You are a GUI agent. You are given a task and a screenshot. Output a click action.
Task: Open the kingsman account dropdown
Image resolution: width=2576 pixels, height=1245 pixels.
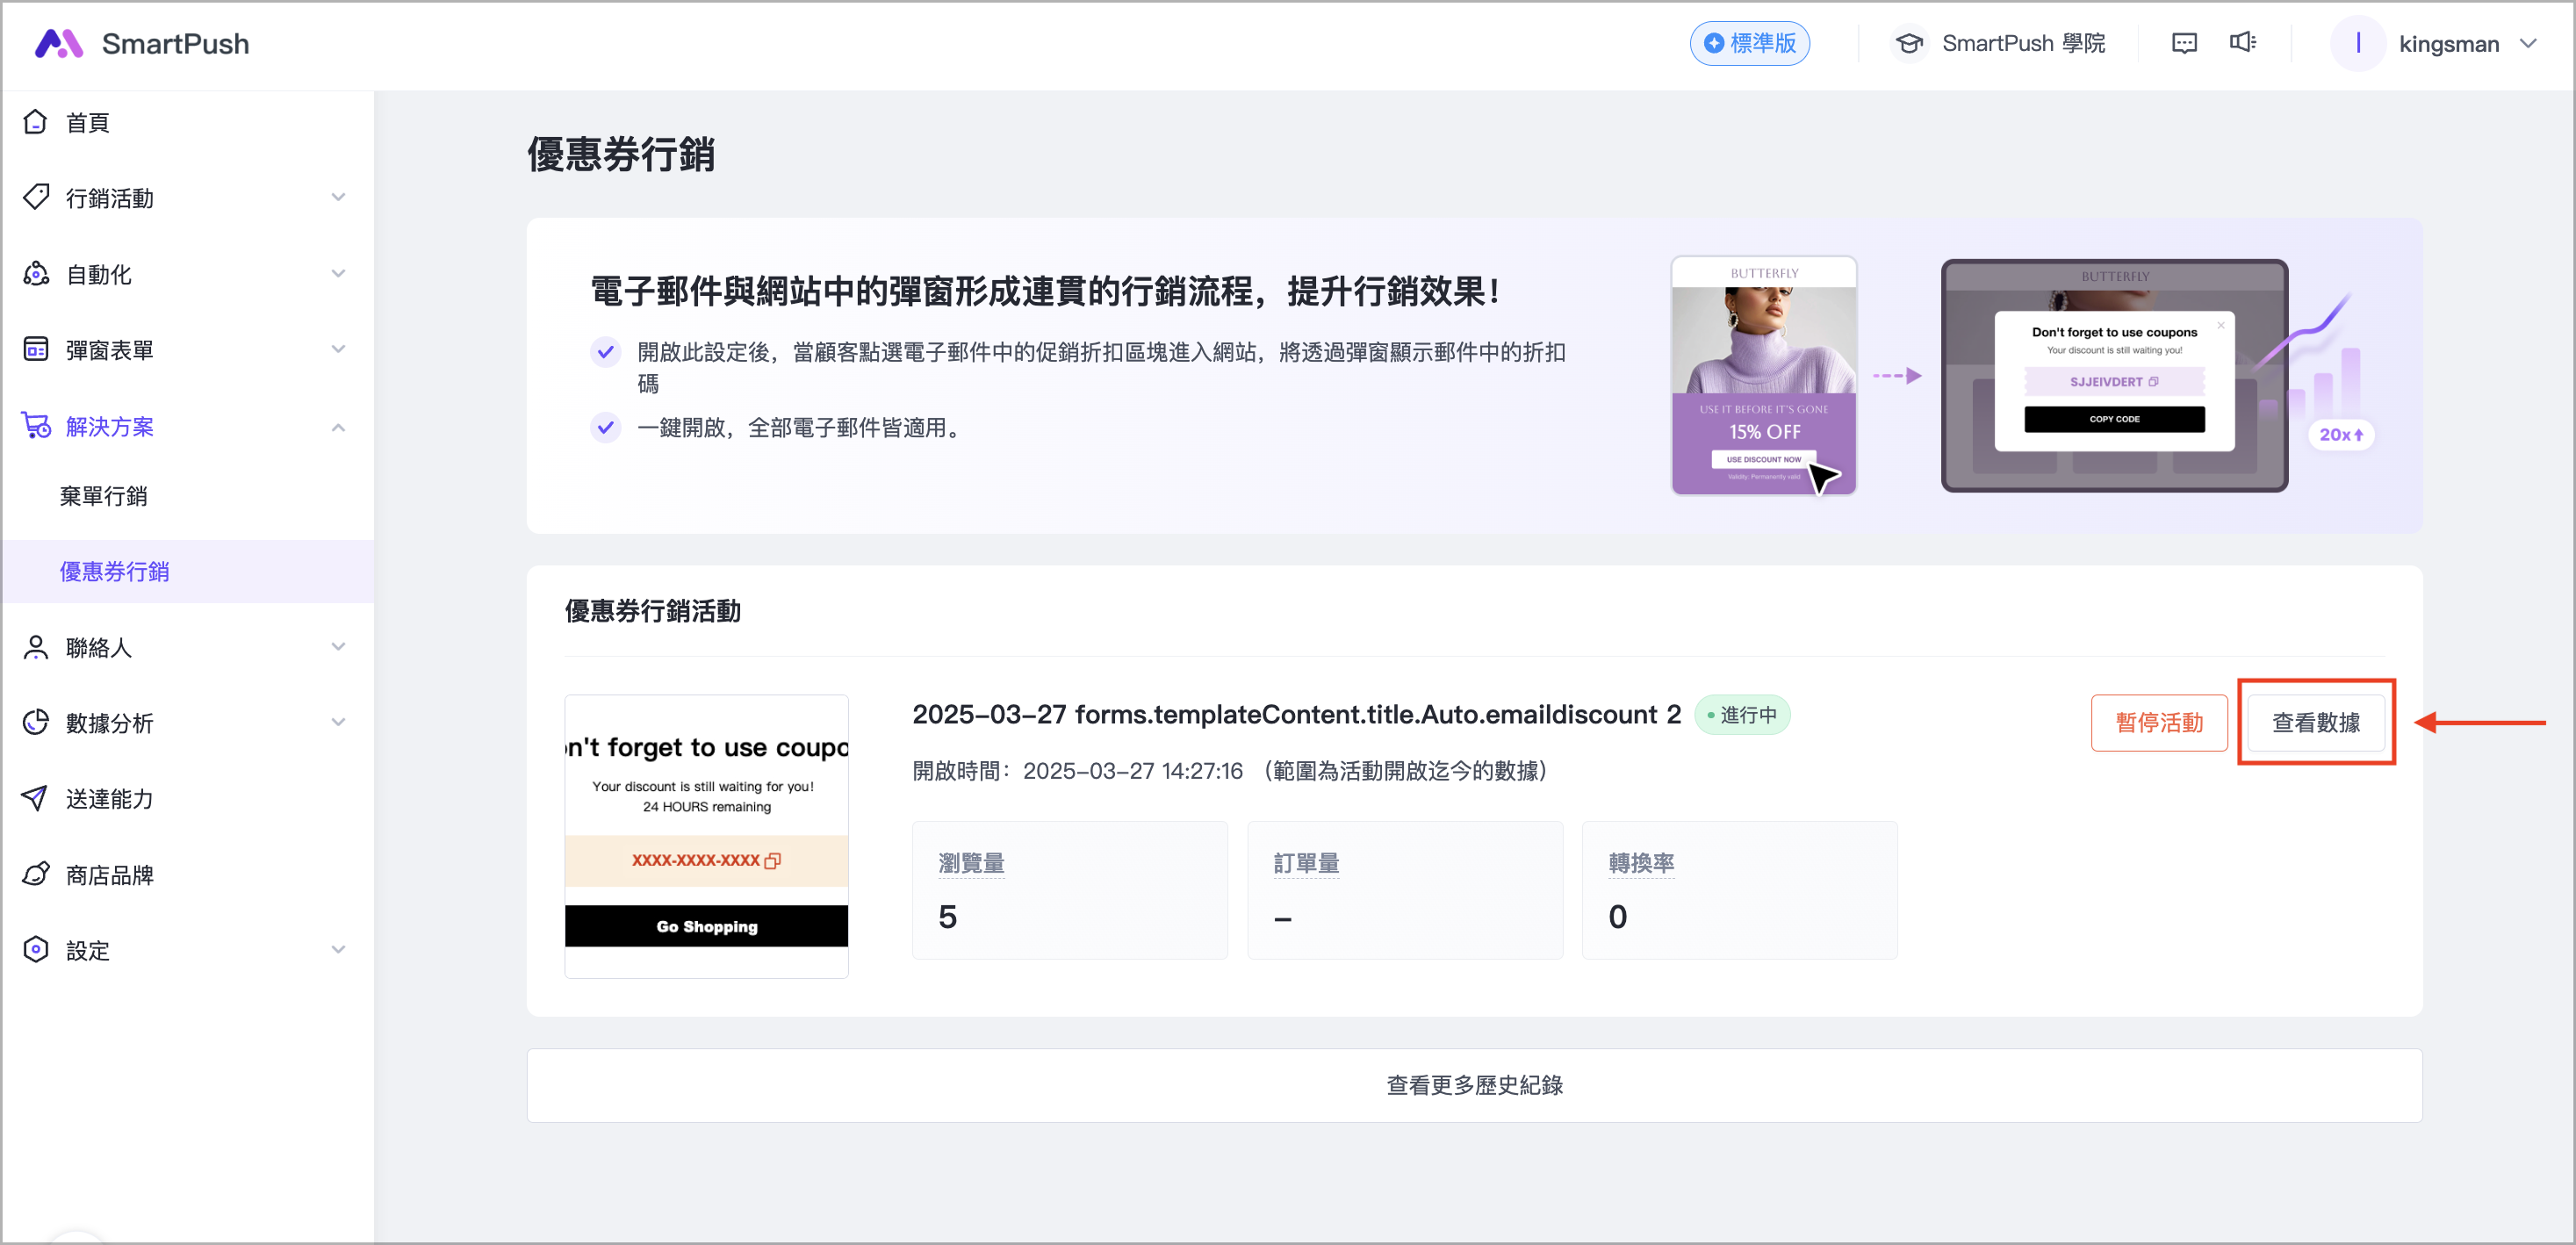click(x=2531, y=43)
